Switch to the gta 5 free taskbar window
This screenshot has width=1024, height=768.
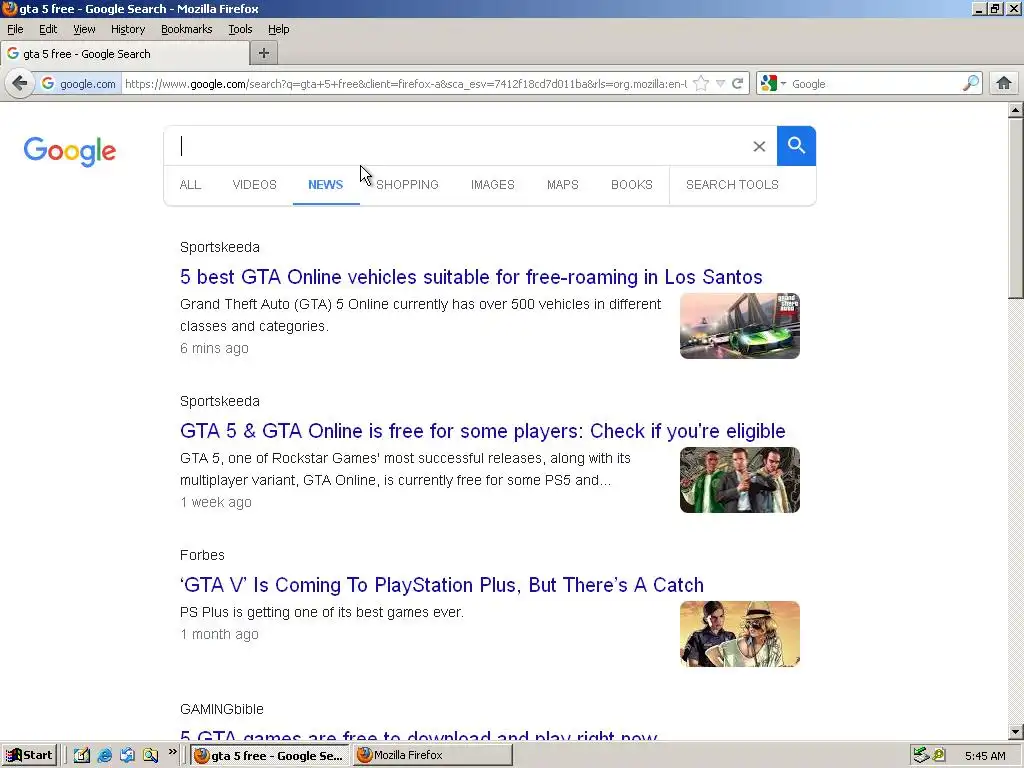coord(270,756)
